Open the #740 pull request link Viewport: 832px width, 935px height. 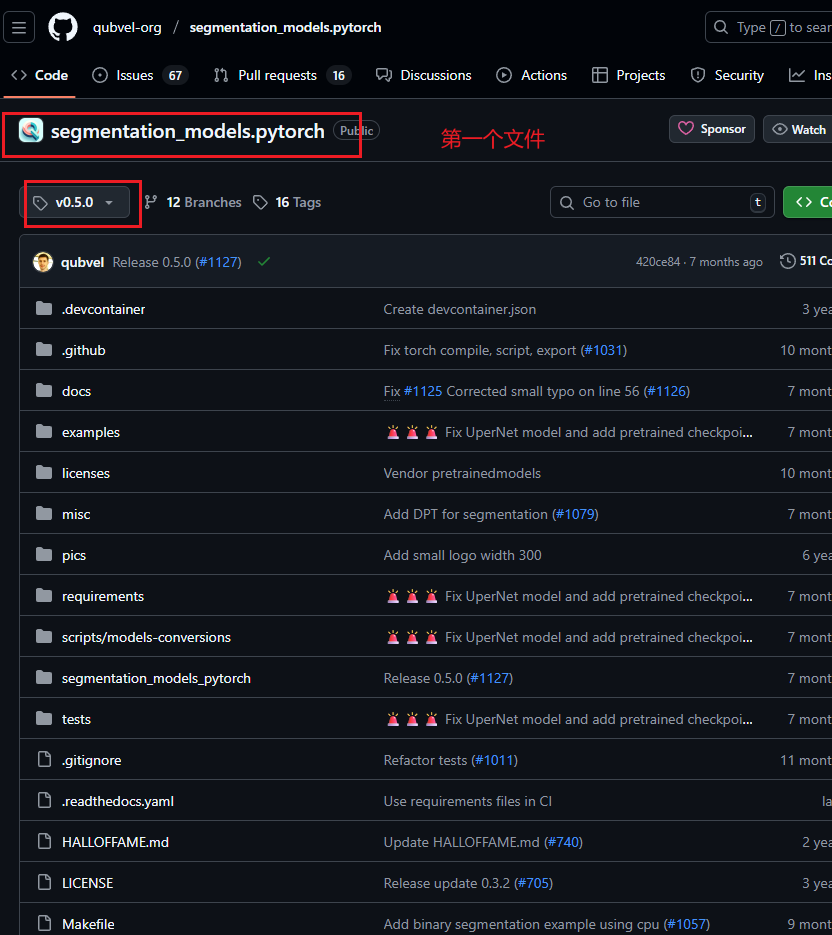pyautogui.click(x=564, y=842)
